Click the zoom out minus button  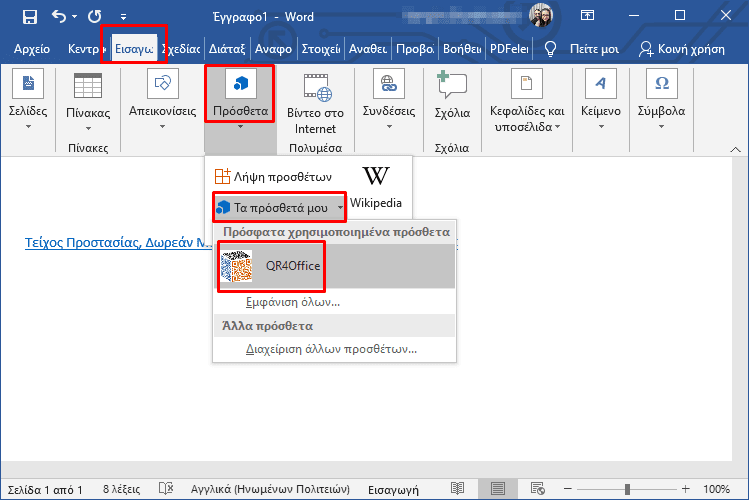(x=567, y=489)
